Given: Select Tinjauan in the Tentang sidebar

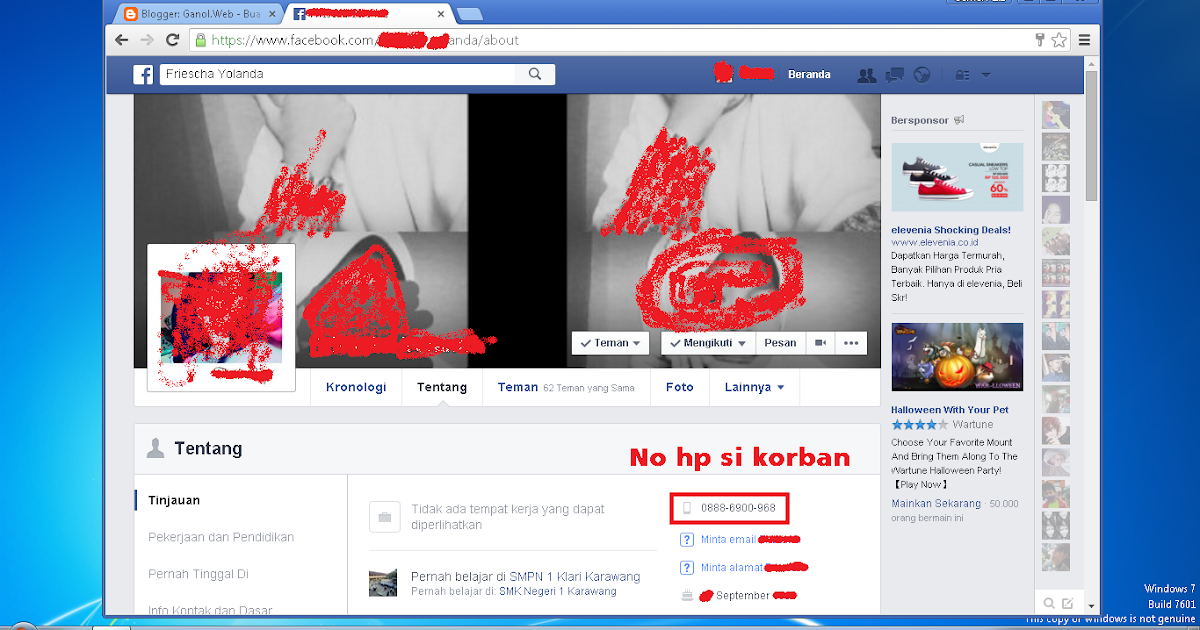Looking at the screenshot, I should pyautogui.click(x=174, y=500).
